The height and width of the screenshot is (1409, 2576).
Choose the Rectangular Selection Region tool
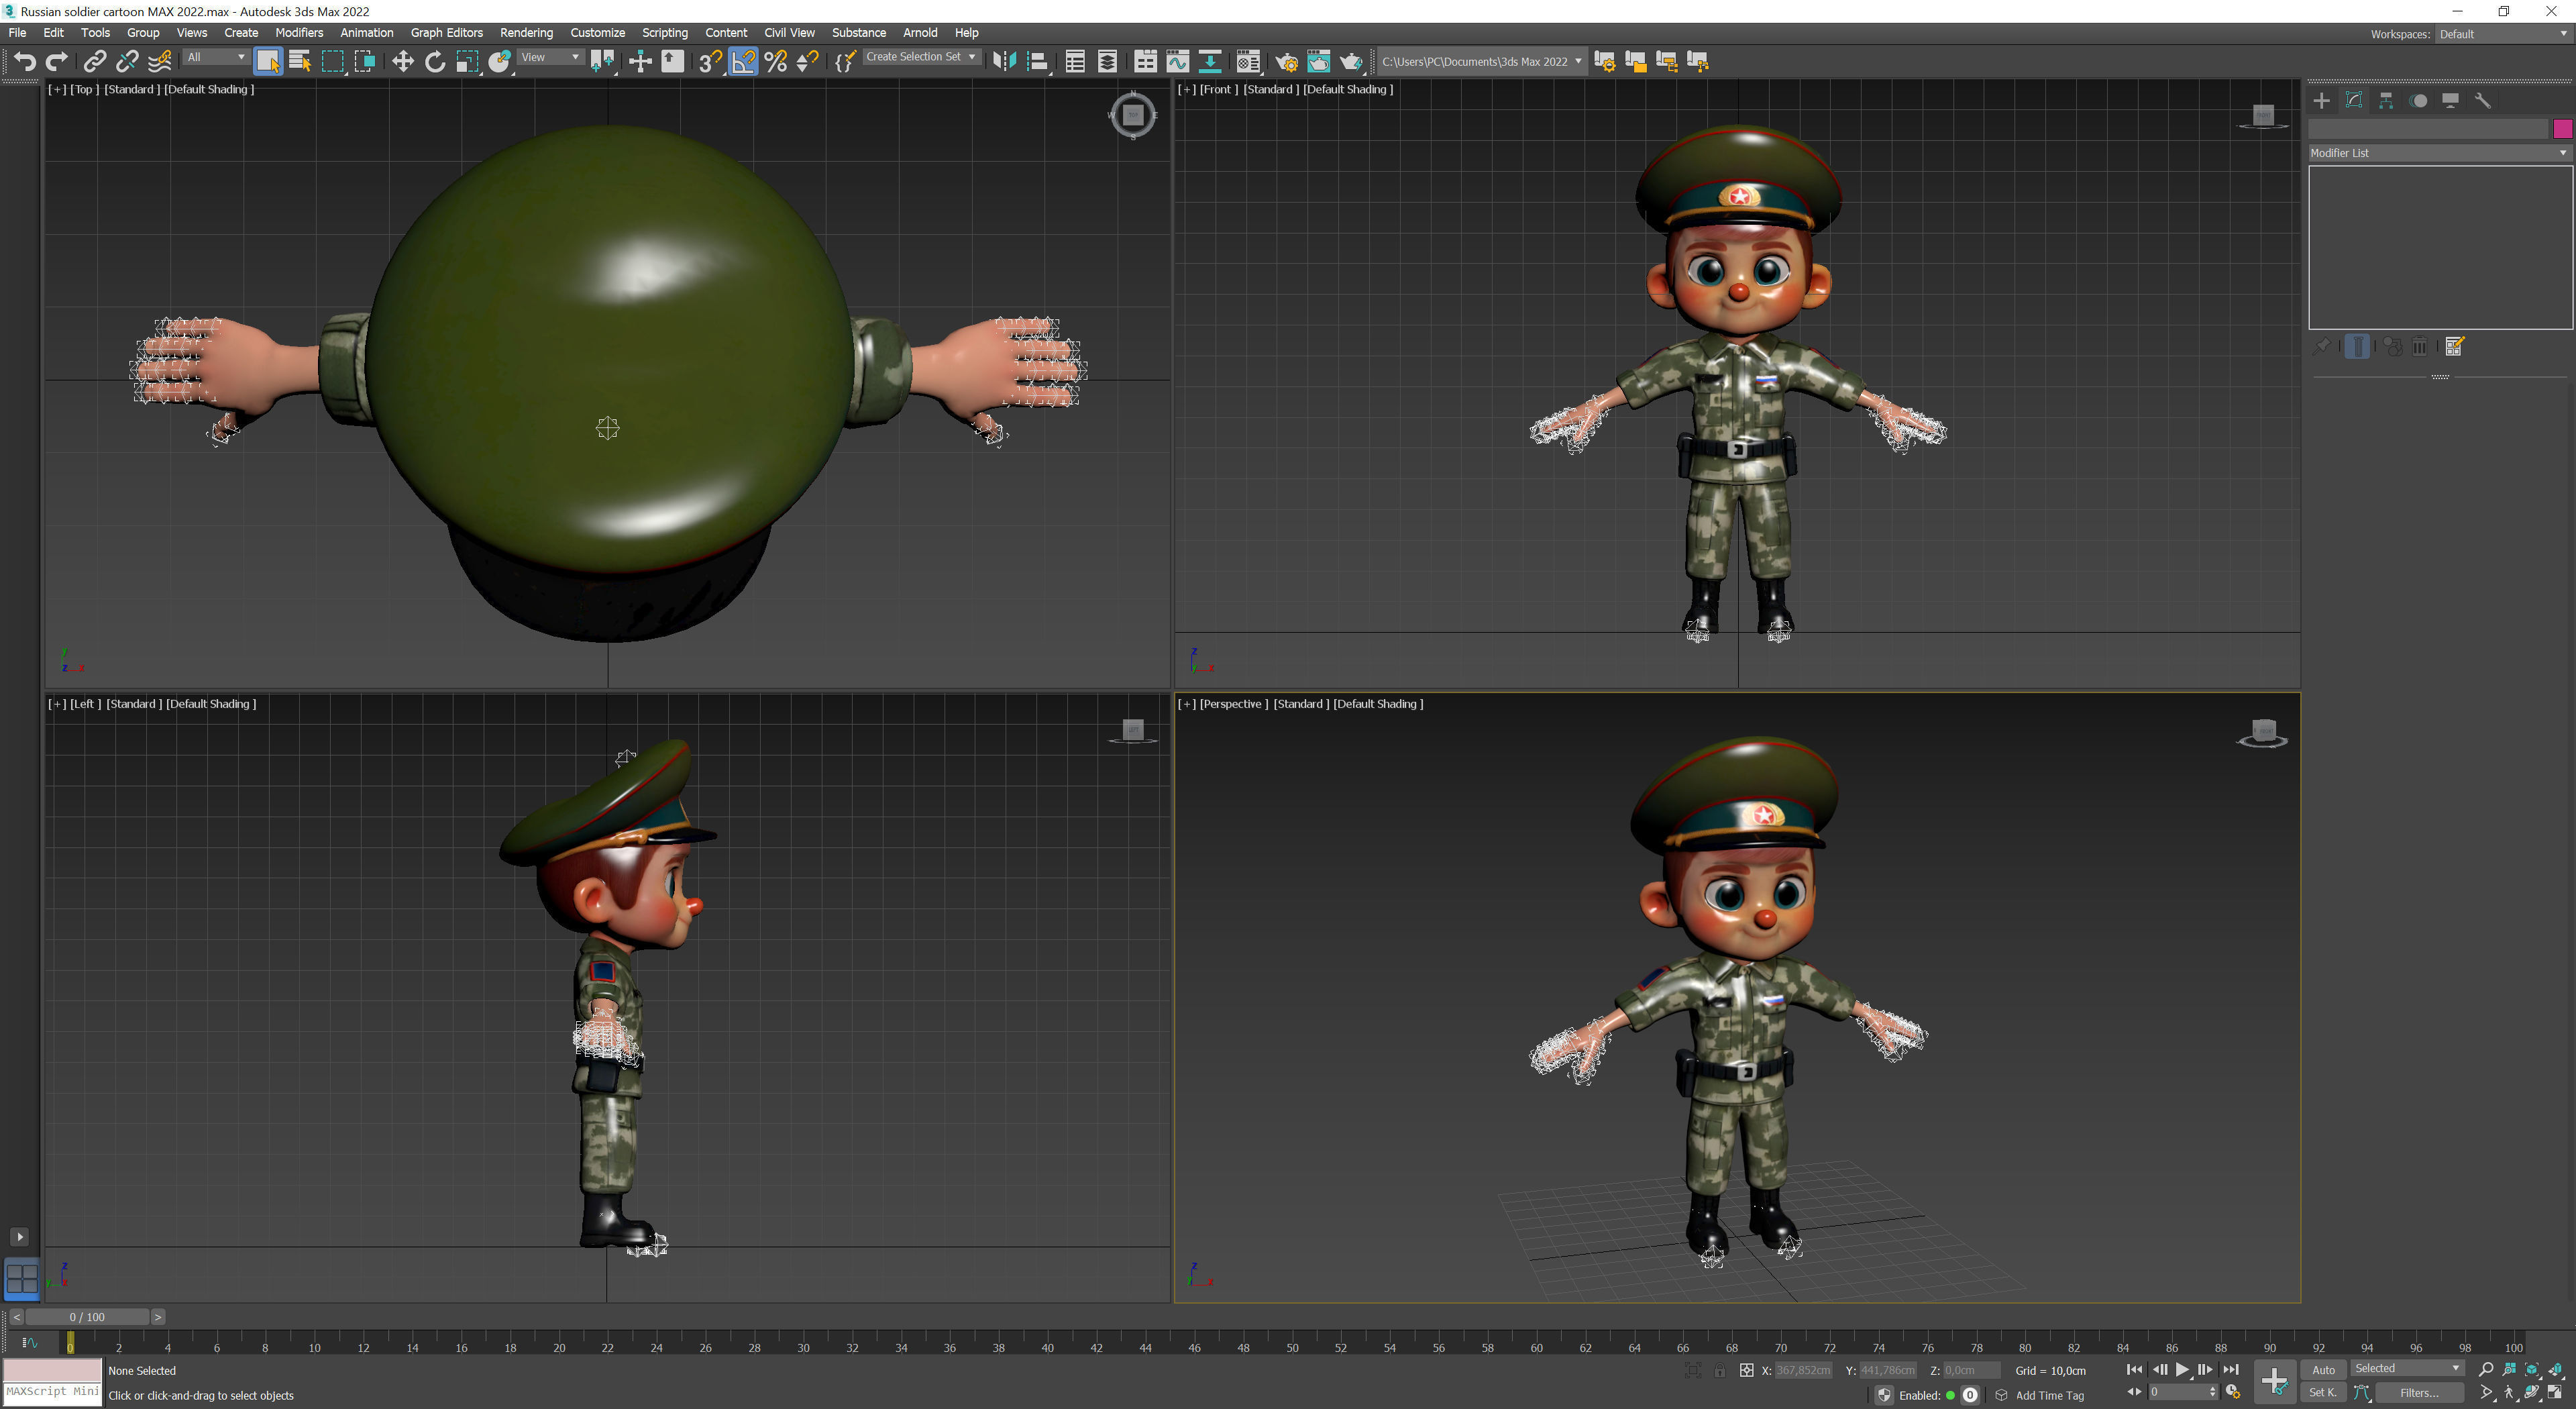pos(333,62)
